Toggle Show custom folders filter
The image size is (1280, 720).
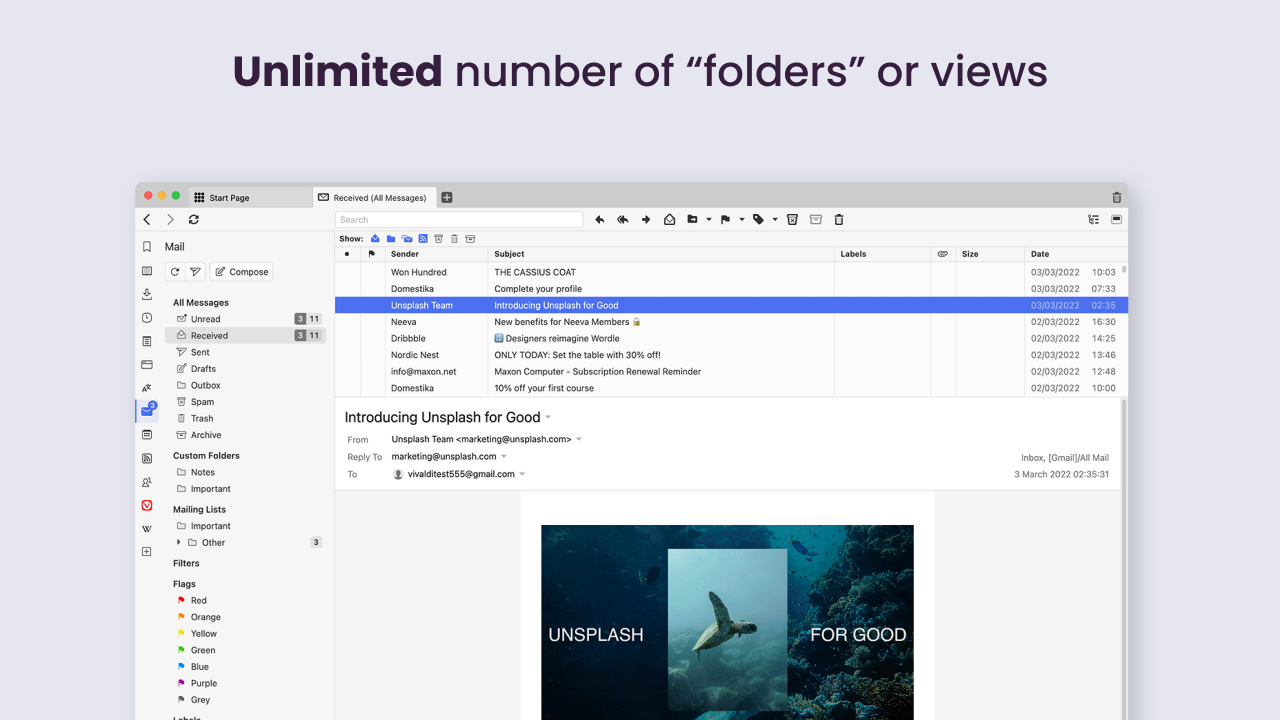click(x=391, y=238)
